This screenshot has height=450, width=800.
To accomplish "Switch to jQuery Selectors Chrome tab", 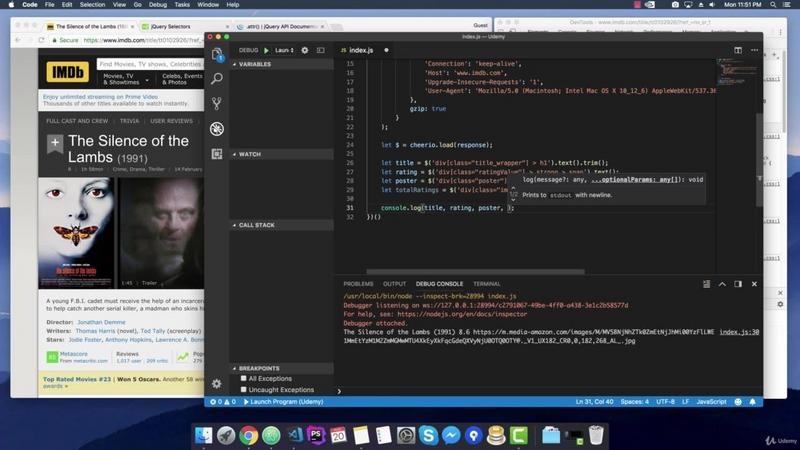I will tap(184, 27).
